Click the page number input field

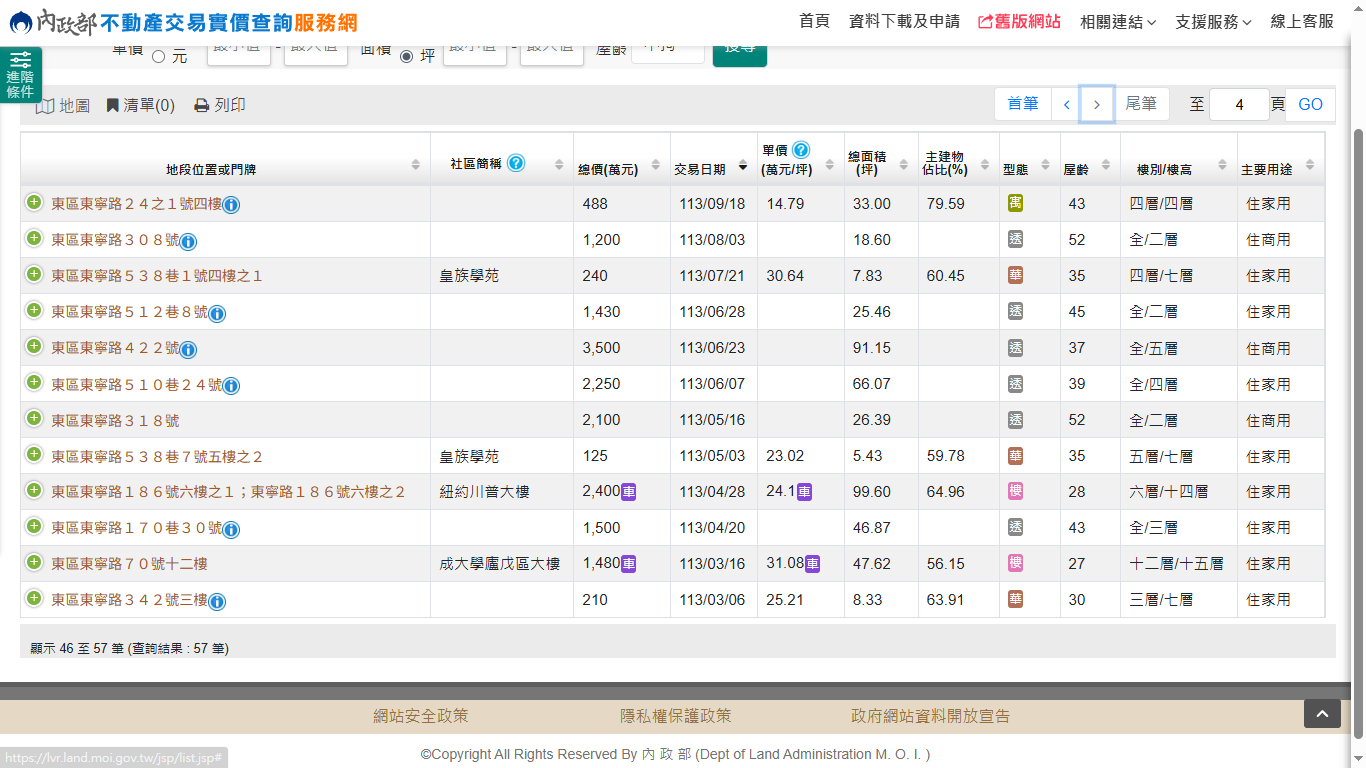point(1238,104)
